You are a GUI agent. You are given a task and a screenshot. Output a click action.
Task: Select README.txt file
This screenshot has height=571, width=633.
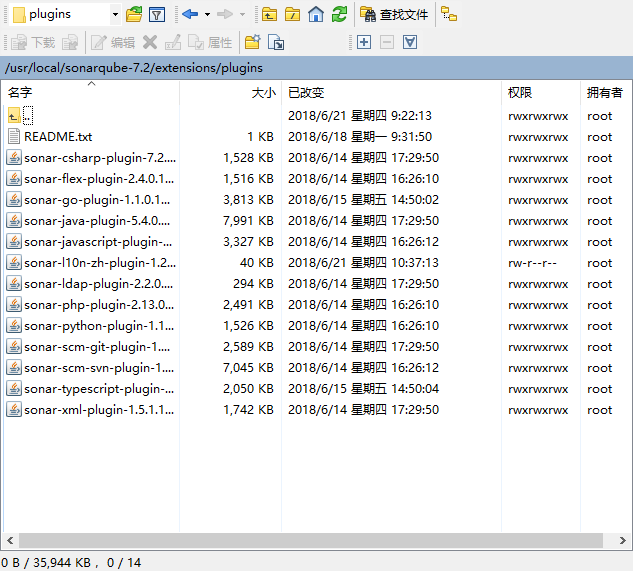click(58, 137)
